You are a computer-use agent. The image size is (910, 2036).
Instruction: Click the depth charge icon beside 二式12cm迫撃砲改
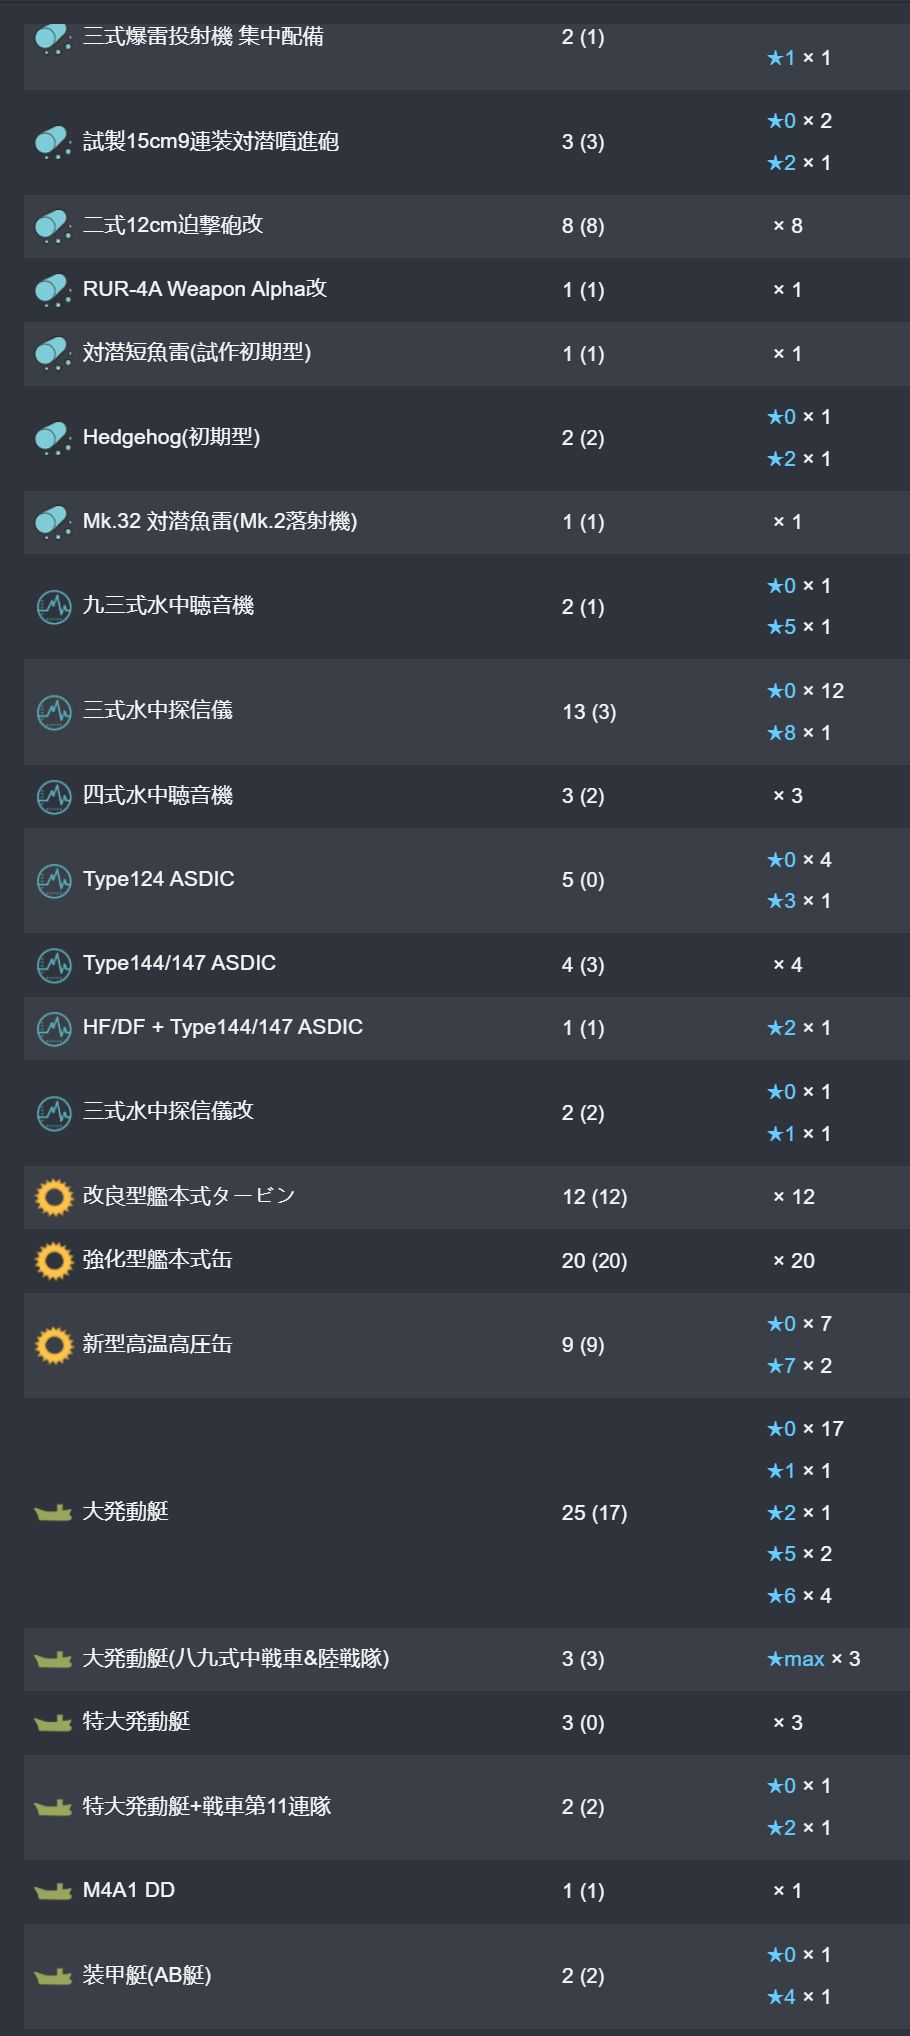coord(53,226)
